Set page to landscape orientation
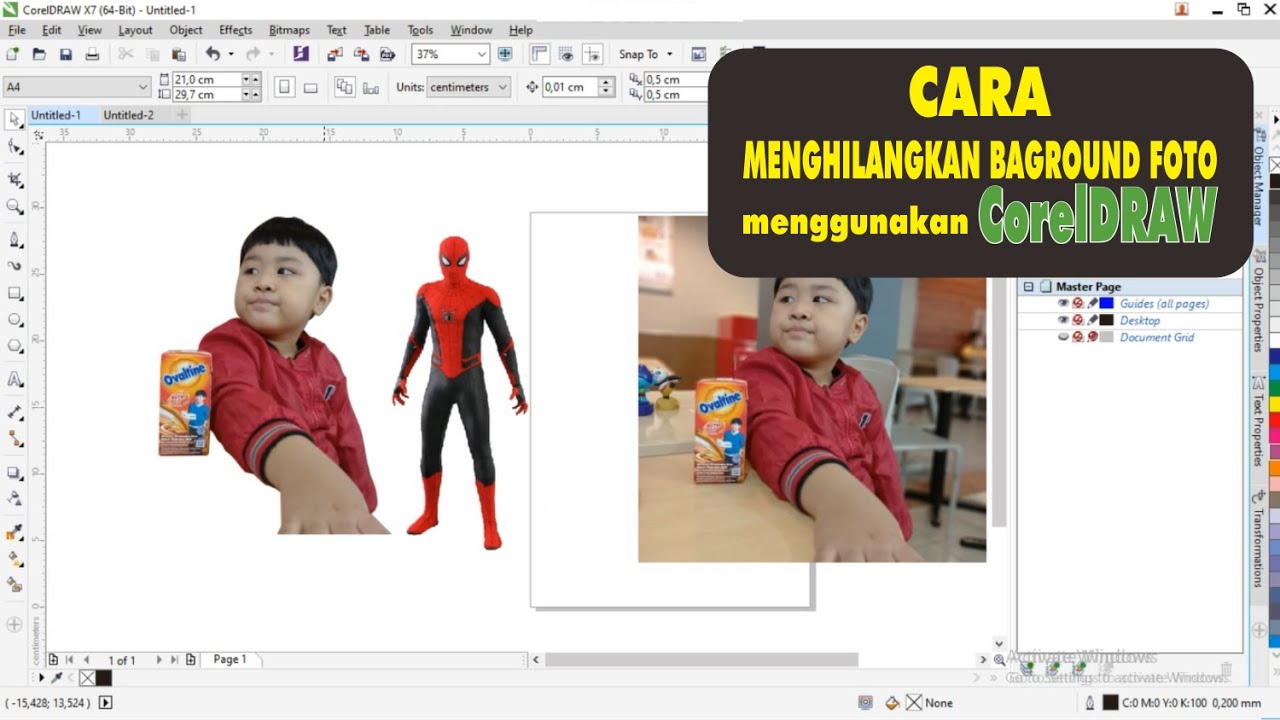The height and width of the screenshot is (720, 1280). coord(311,87)
